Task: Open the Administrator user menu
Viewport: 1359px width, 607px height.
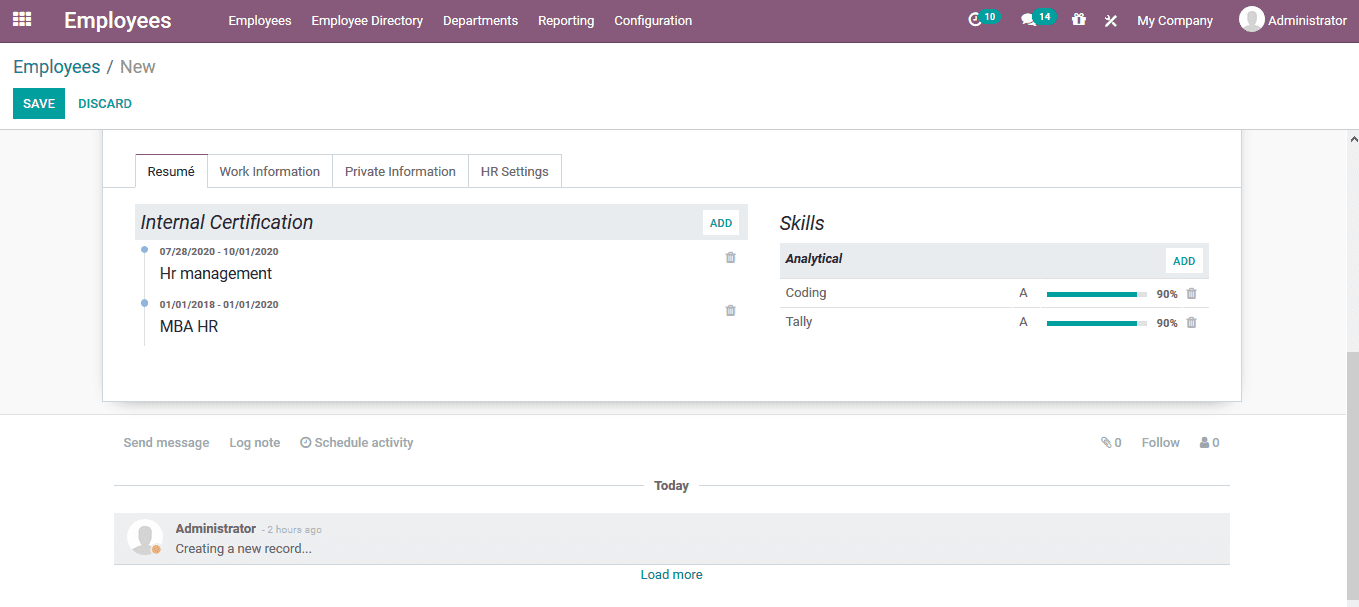Action: coord(1293,19)
